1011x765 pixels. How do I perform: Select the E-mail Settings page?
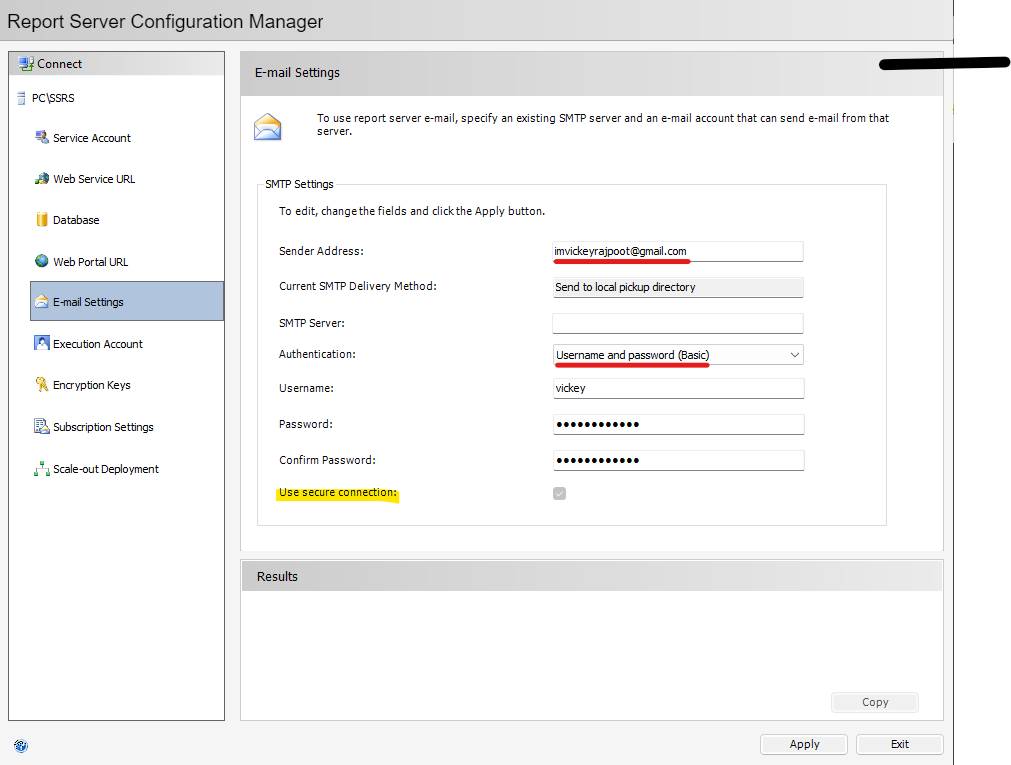pos(127,301)
